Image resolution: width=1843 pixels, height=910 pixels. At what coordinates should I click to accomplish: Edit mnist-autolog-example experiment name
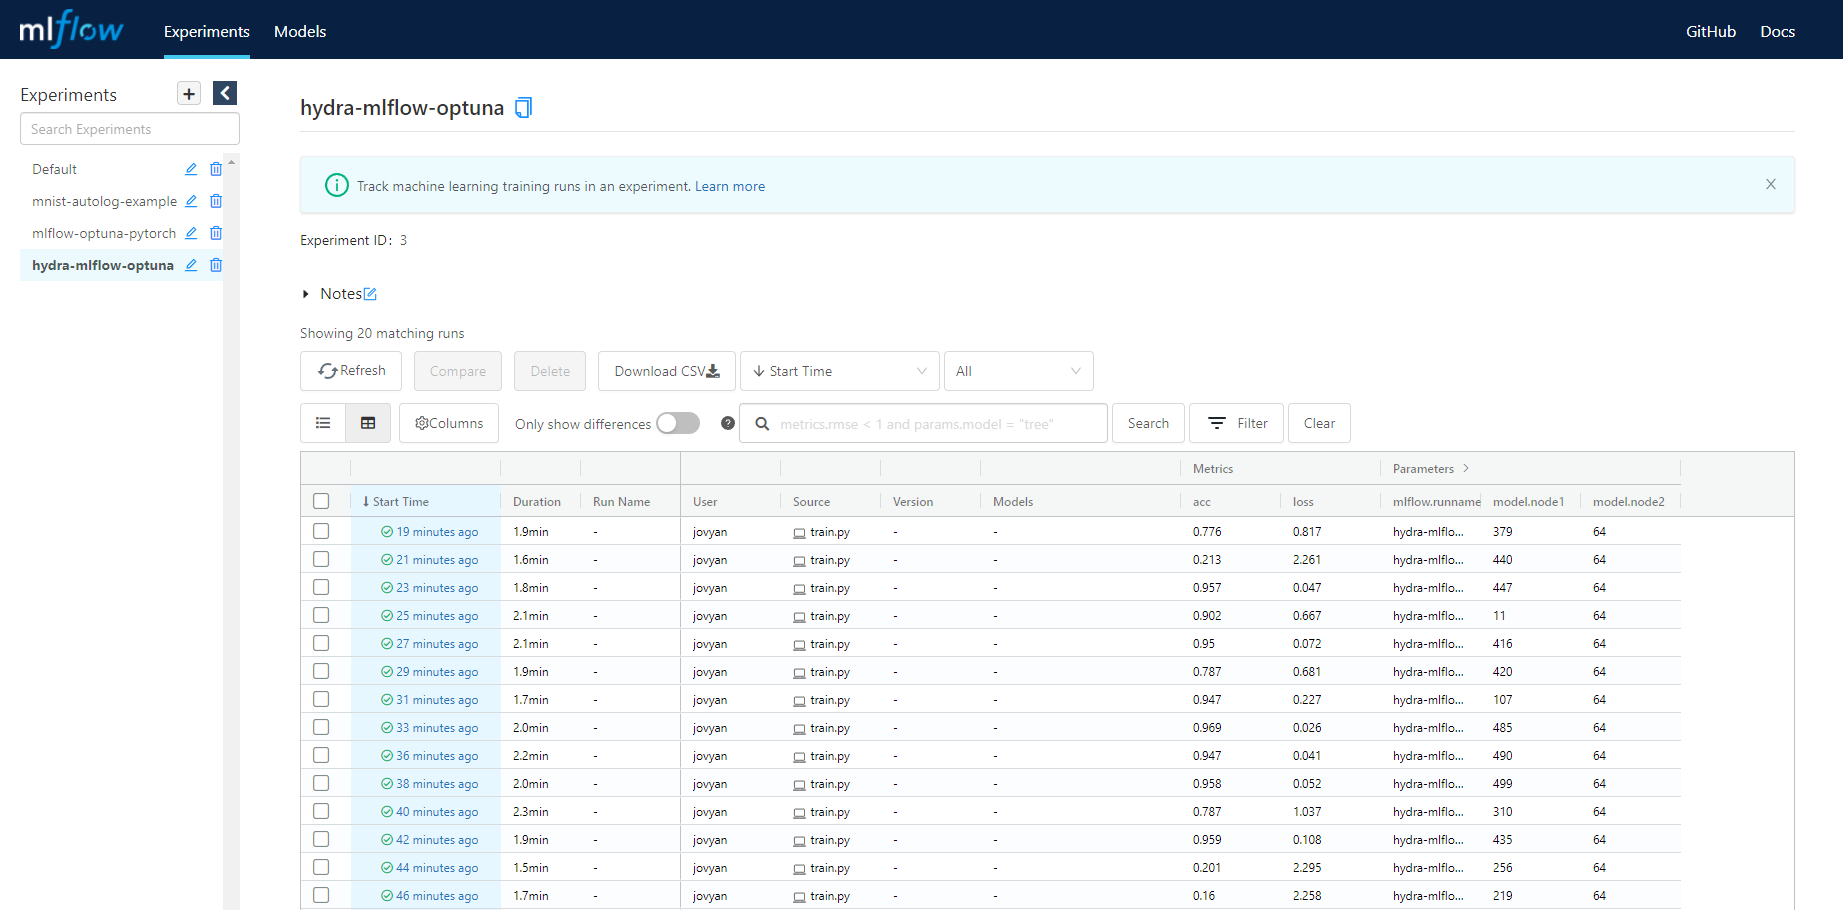[x=191, y=201]
